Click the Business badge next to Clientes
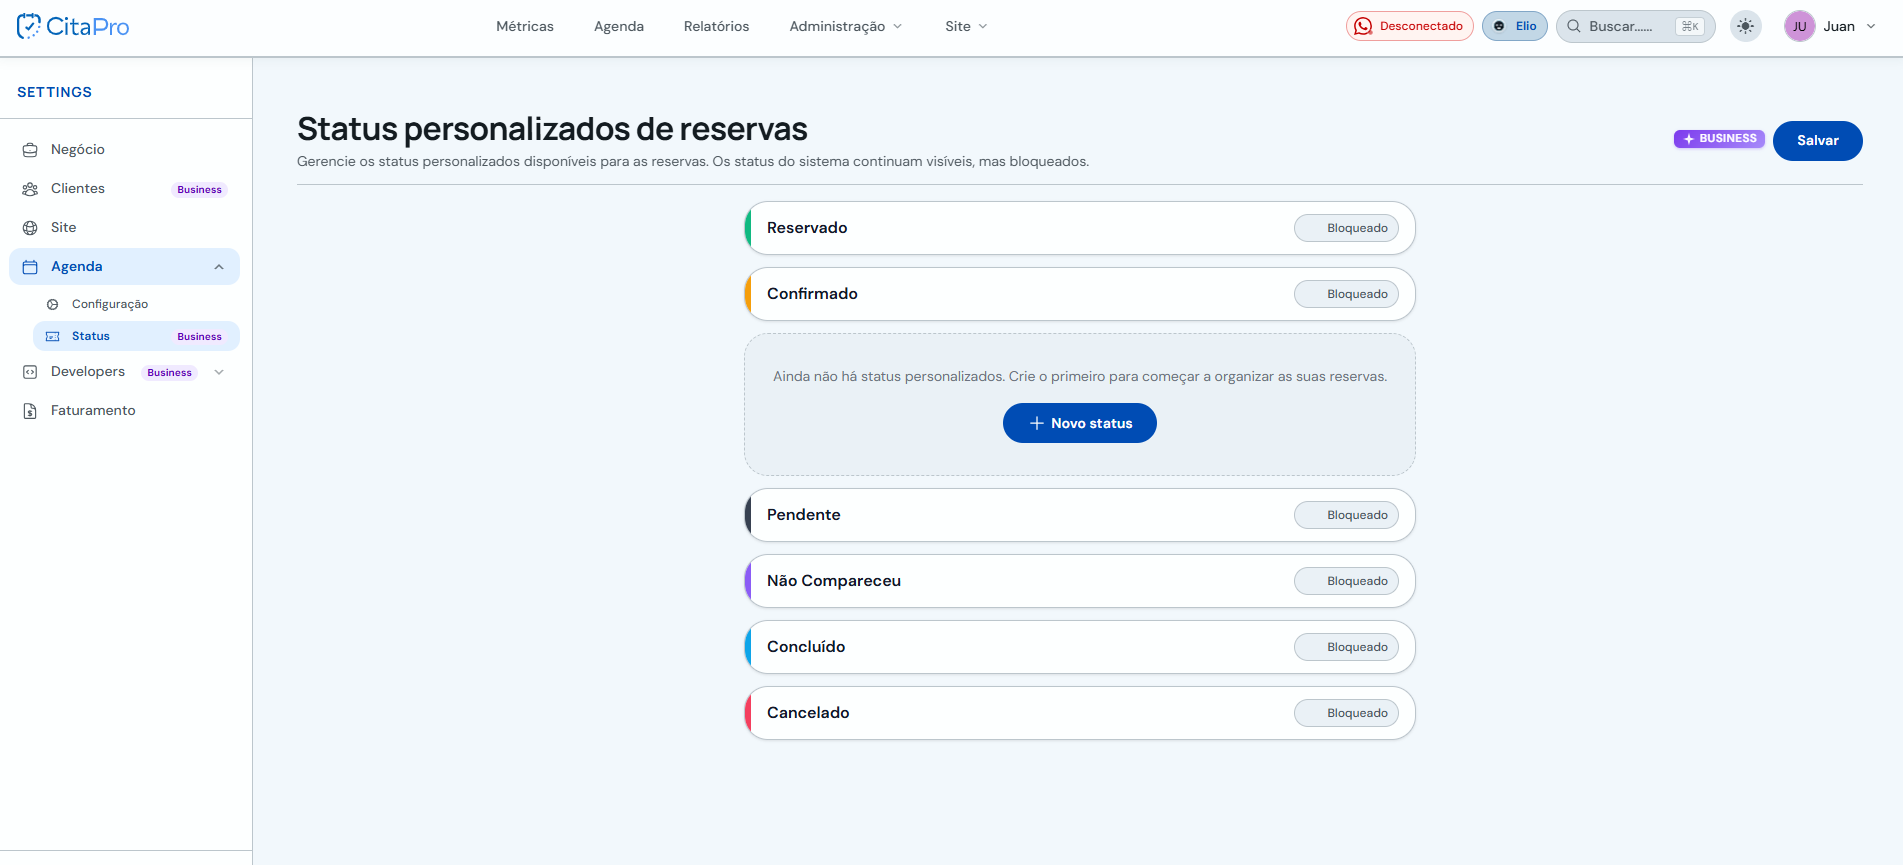Image resolution: width=1903 pixels, height=865 pixels. [x=200, y=190]
